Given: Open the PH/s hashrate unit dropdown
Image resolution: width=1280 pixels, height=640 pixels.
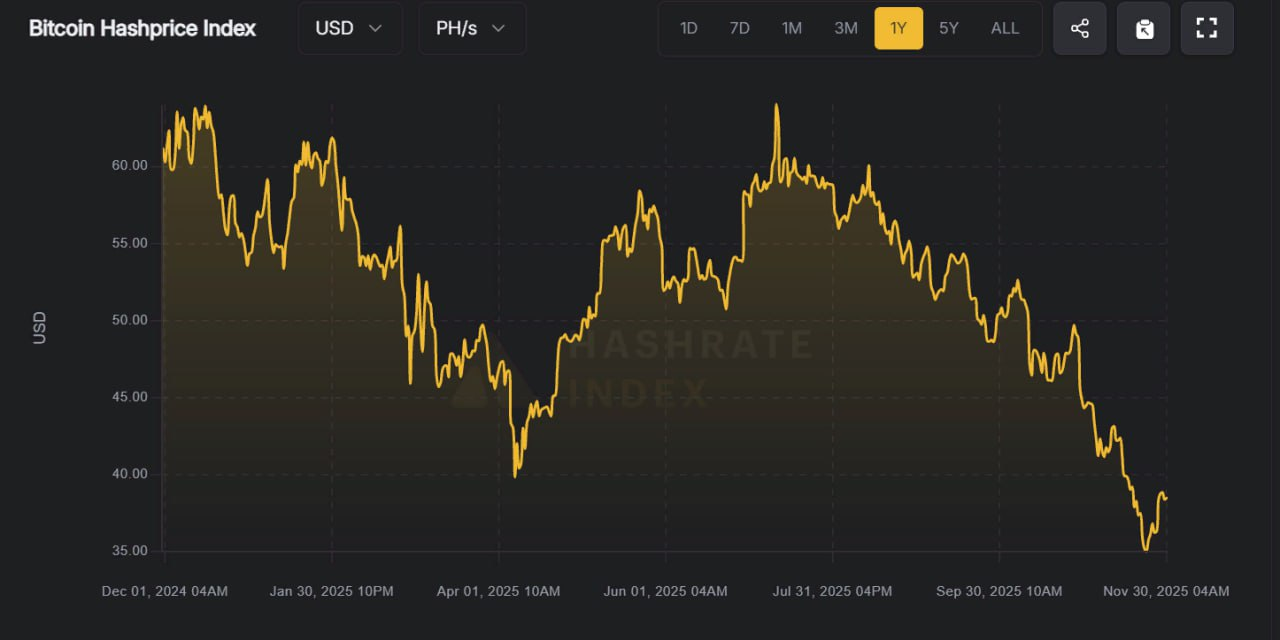Looking at the screenshot, I should coord(471,28).
